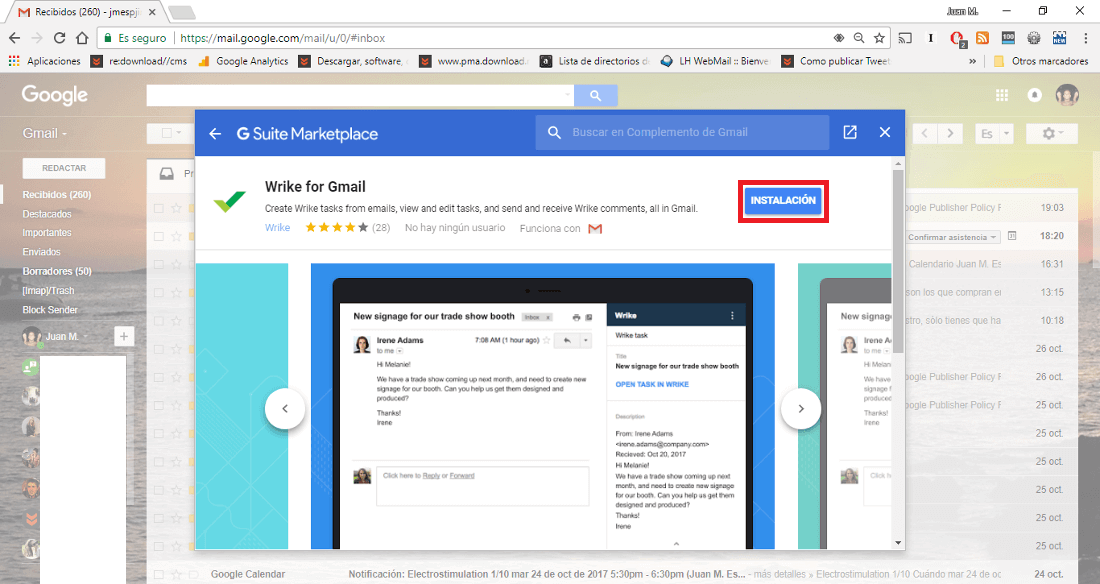Open 'Otros marcadores' folder
1100x584 pixels.
click(x=1041, y=61)
